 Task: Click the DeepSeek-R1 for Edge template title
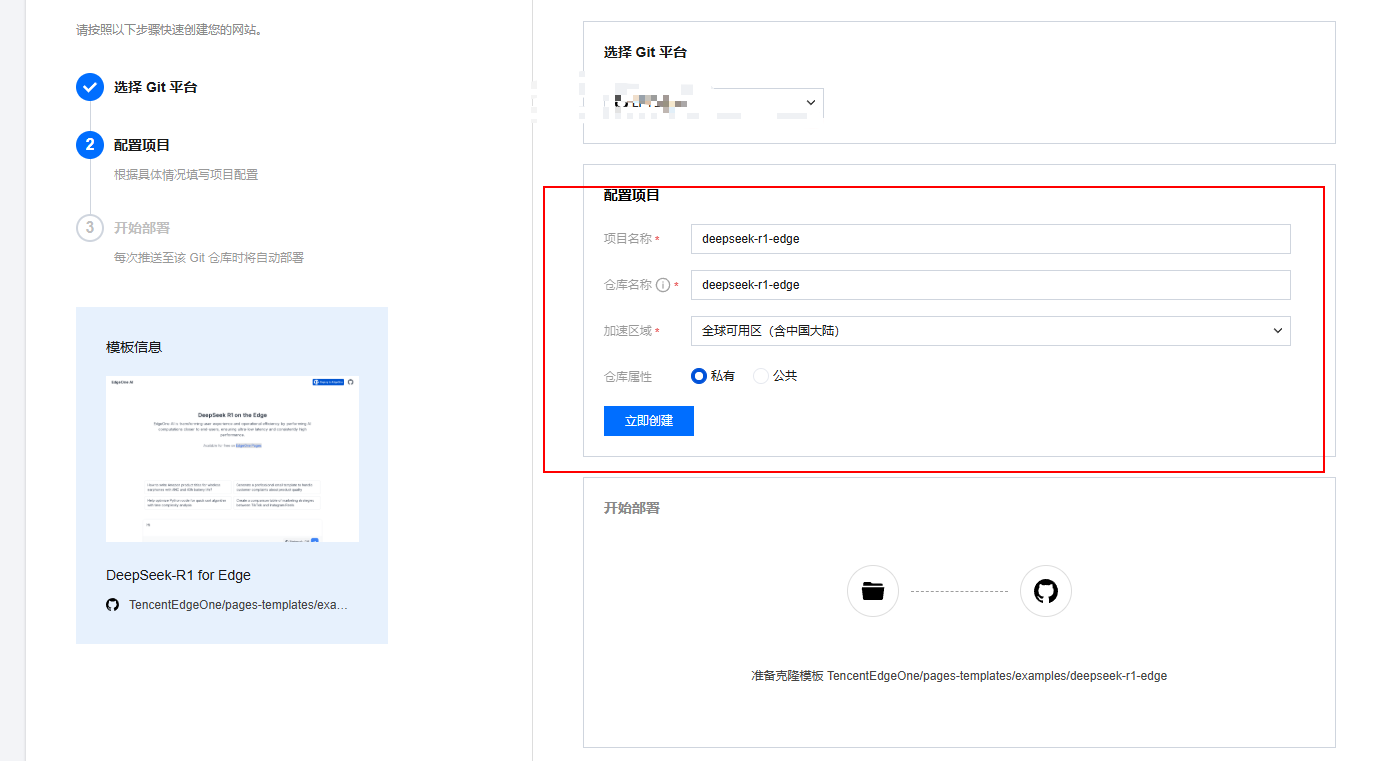[x=178, y=575]
